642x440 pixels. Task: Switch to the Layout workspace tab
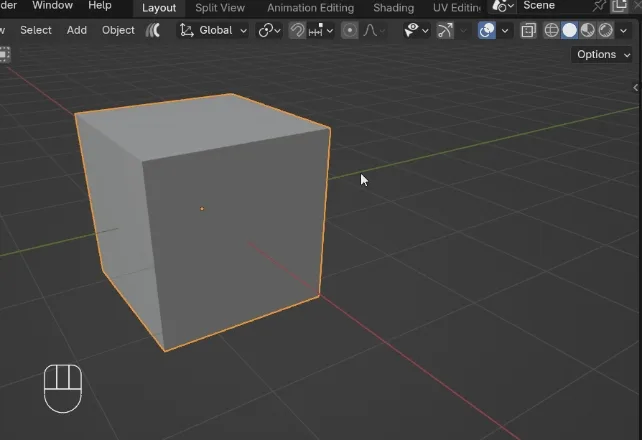(x=159, y=8)
